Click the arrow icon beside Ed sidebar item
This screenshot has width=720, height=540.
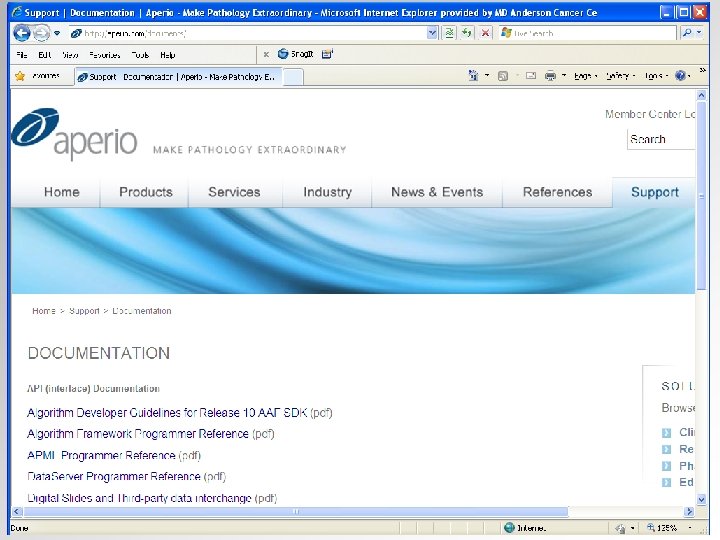click(666, 482)
